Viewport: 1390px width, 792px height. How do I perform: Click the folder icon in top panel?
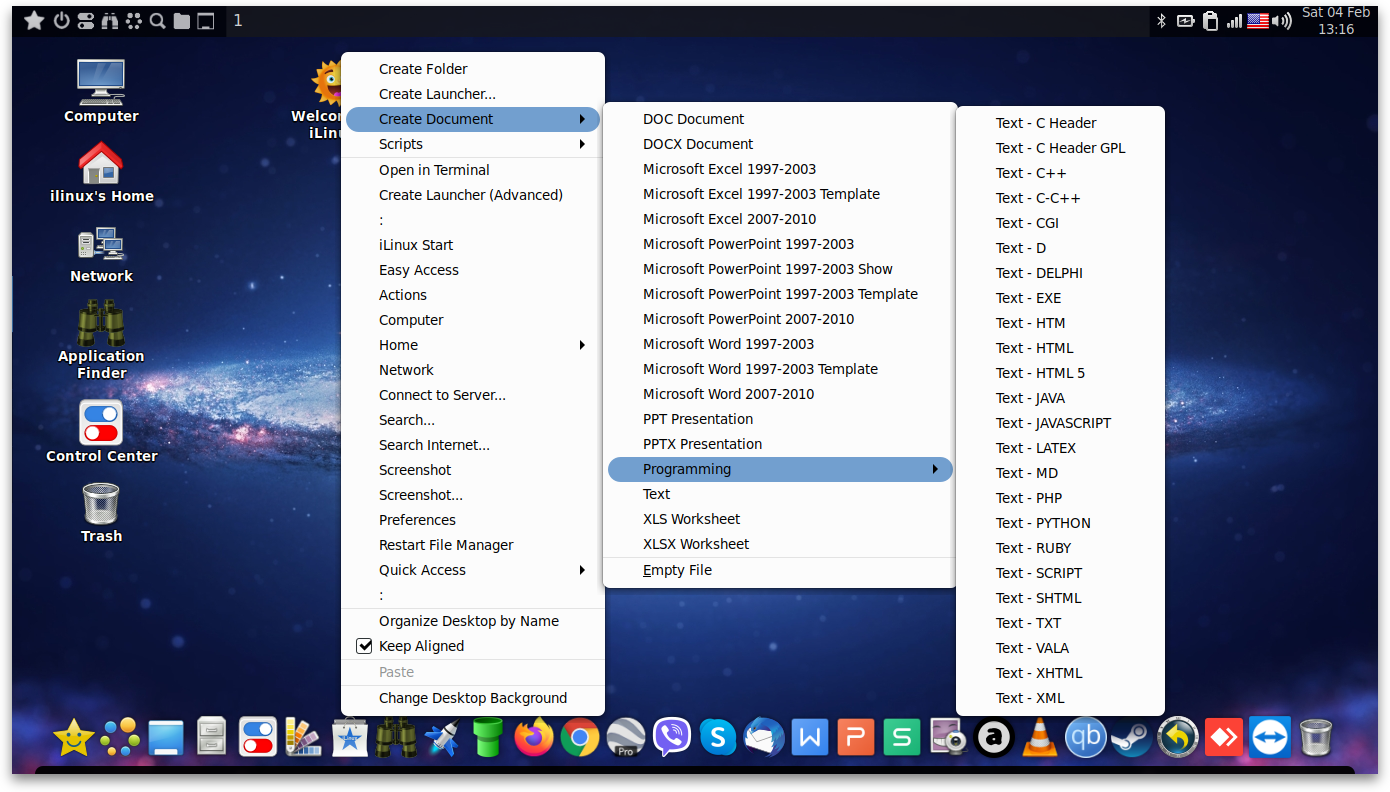tap(181, 21)
